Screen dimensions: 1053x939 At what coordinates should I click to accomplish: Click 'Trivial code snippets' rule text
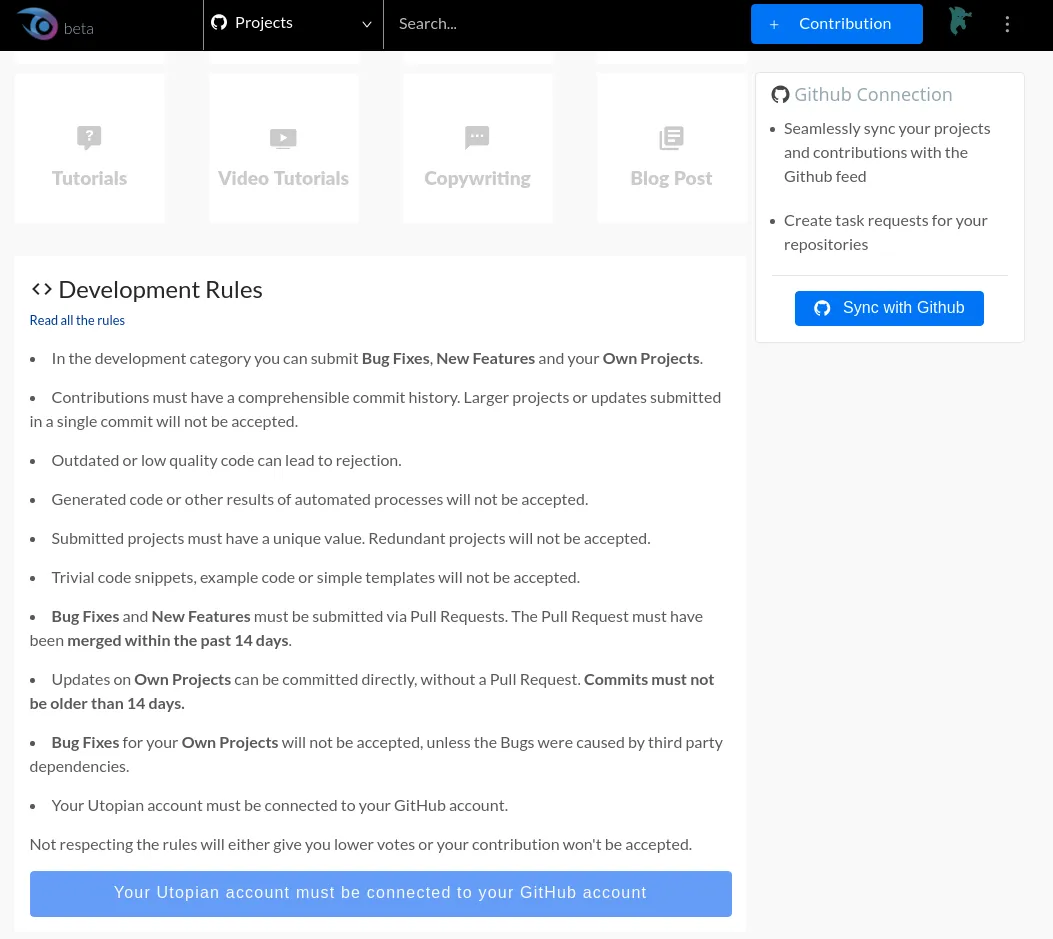click(x=316, y=578)
